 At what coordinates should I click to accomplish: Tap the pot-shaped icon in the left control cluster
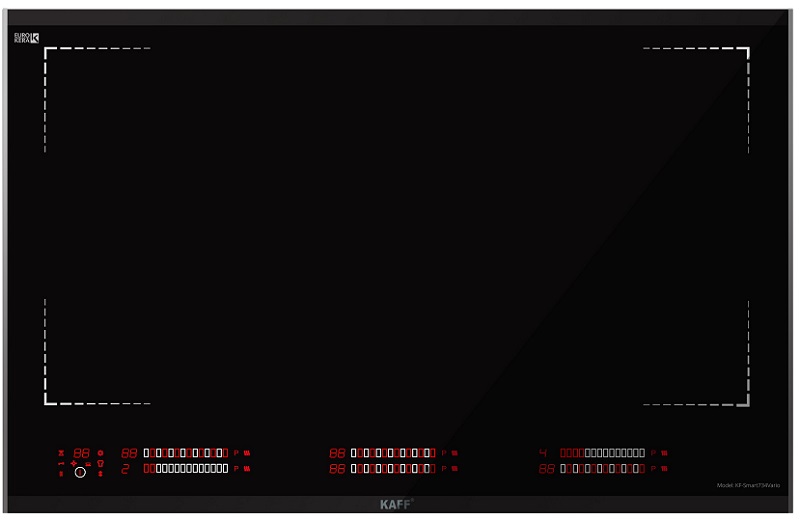(x=88, y=463)
